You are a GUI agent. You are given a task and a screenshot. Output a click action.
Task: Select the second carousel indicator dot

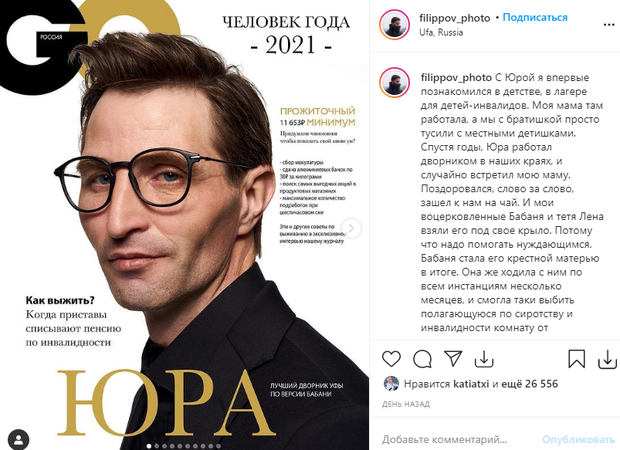coord(157,446)
